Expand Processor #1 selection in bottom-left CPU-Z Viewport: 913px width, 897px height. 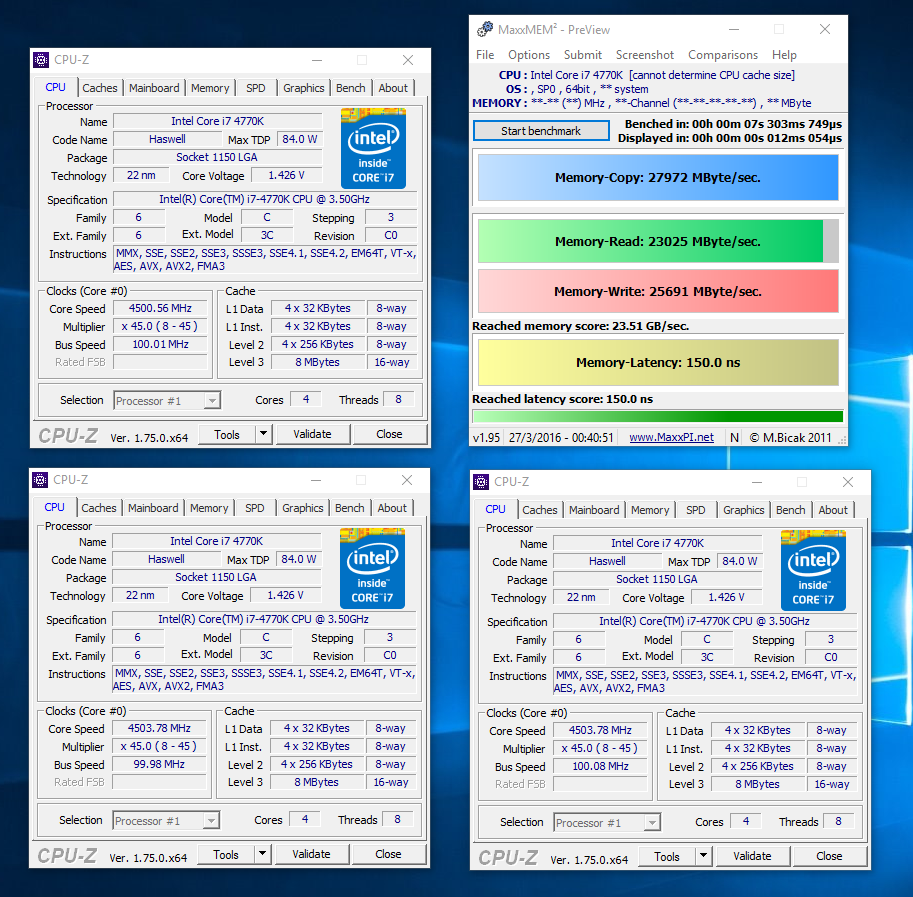(x=211, y=821)
